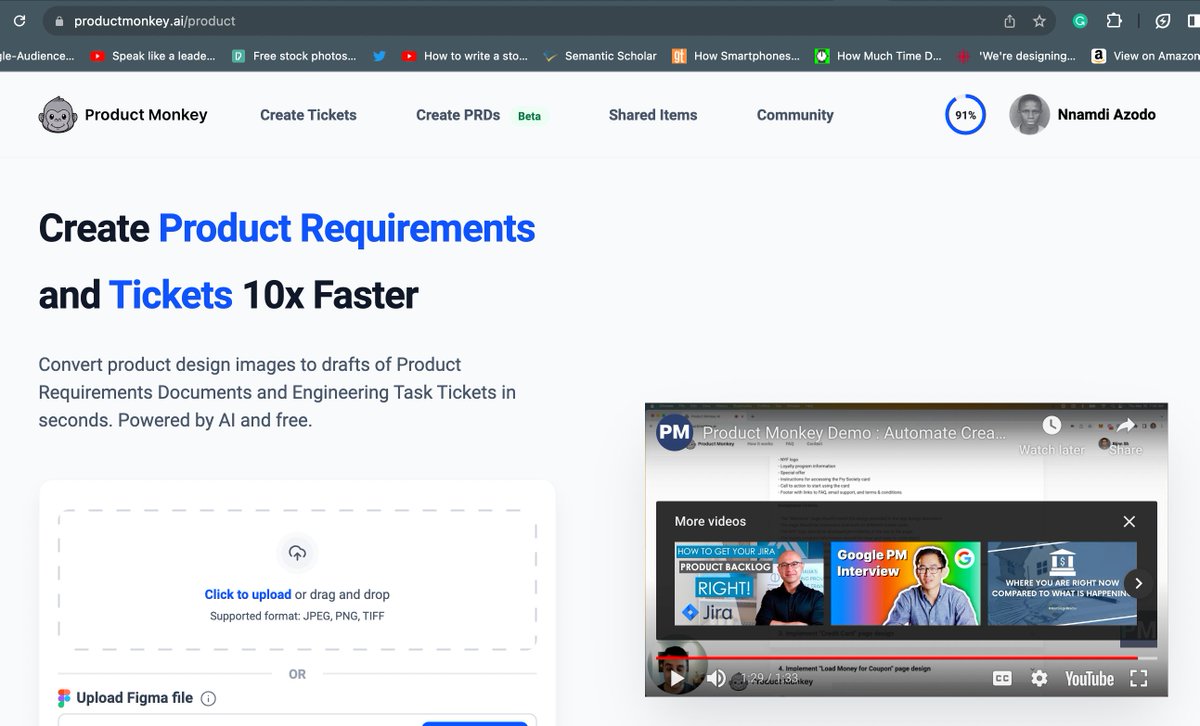Open Free stock photos bookmark
This screenshot has height=726, width=1200.
(x=294, y=56)
